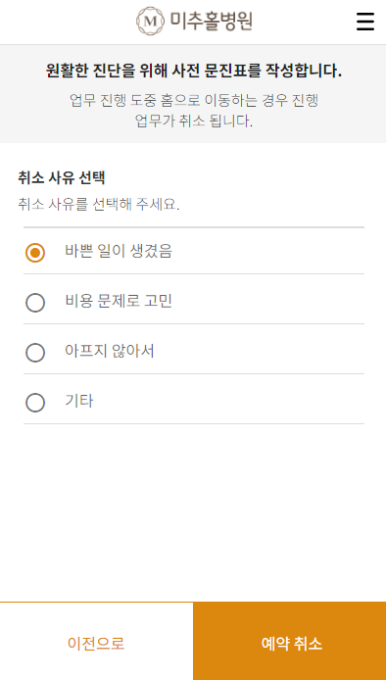Click the orange dot in selected radio

point(35,252)
